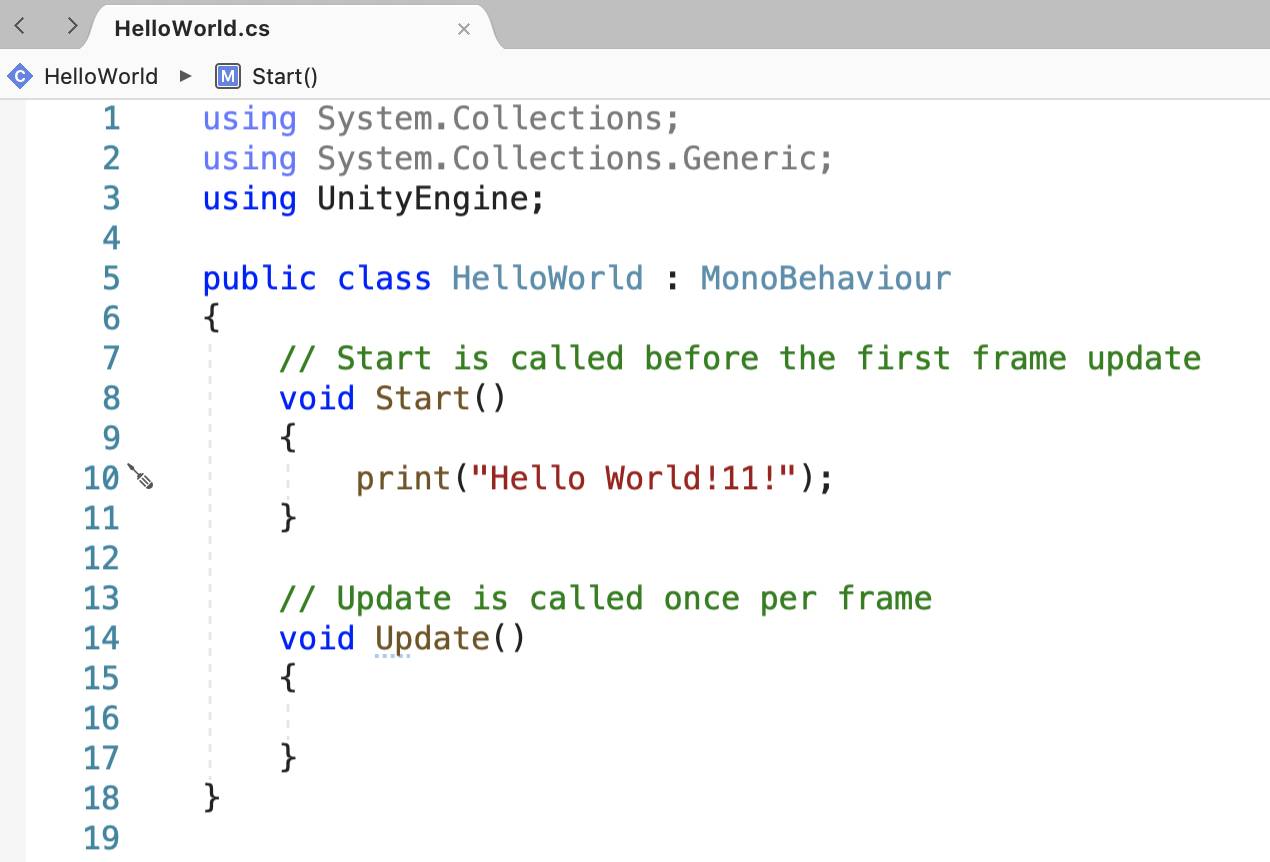Click the breadcrumb separator triangle
The height and width of the screenshot is (862, 1270).
pyautogui.click(x=186, y=76)
